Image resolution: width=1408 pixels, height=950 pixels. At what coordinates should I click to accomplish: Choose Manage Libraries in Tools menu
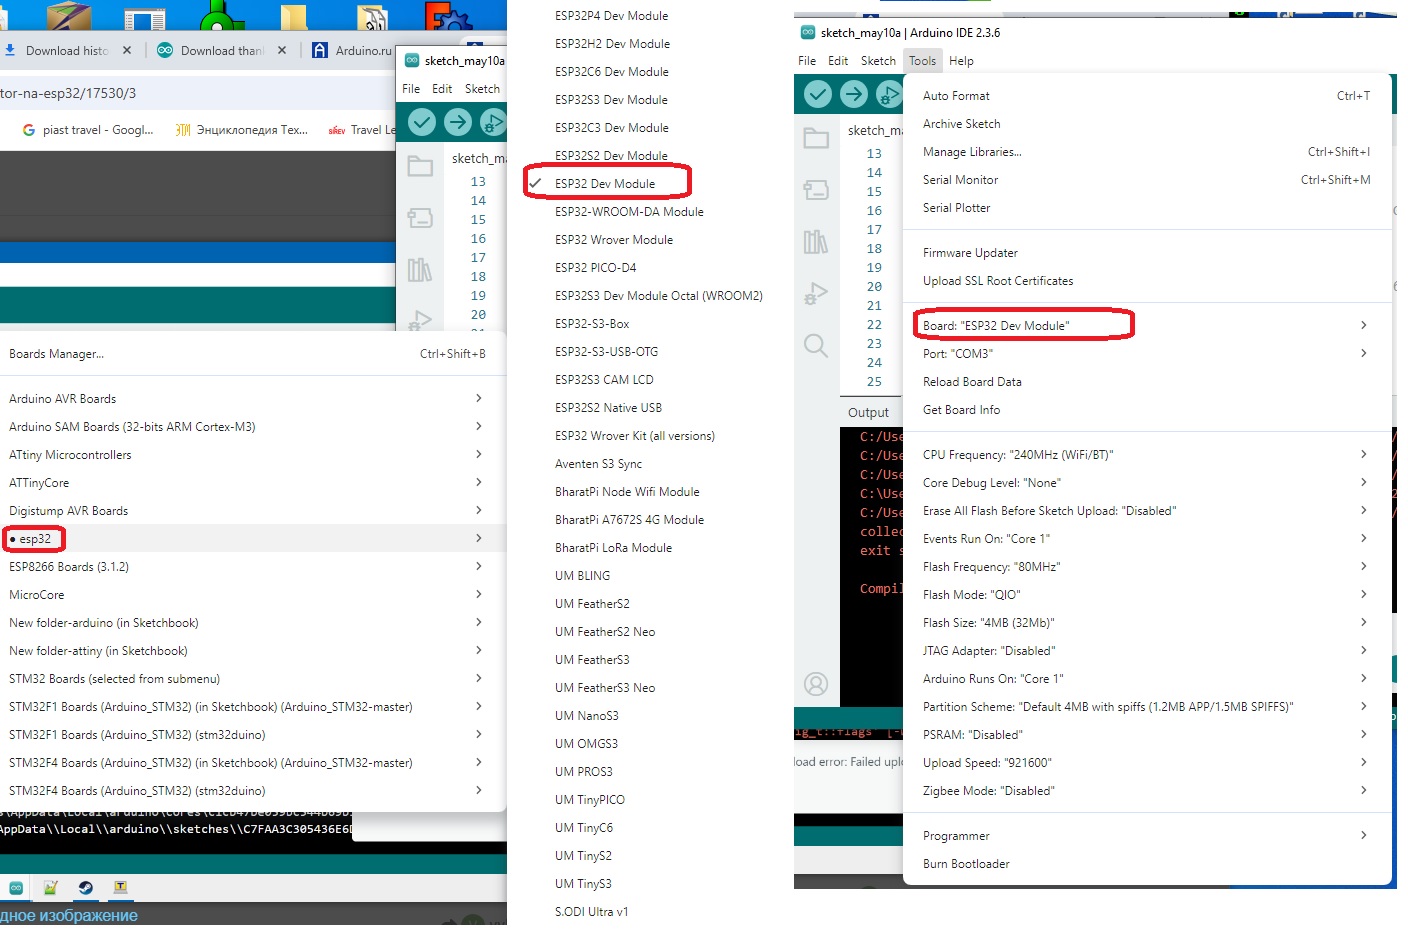1147,152
